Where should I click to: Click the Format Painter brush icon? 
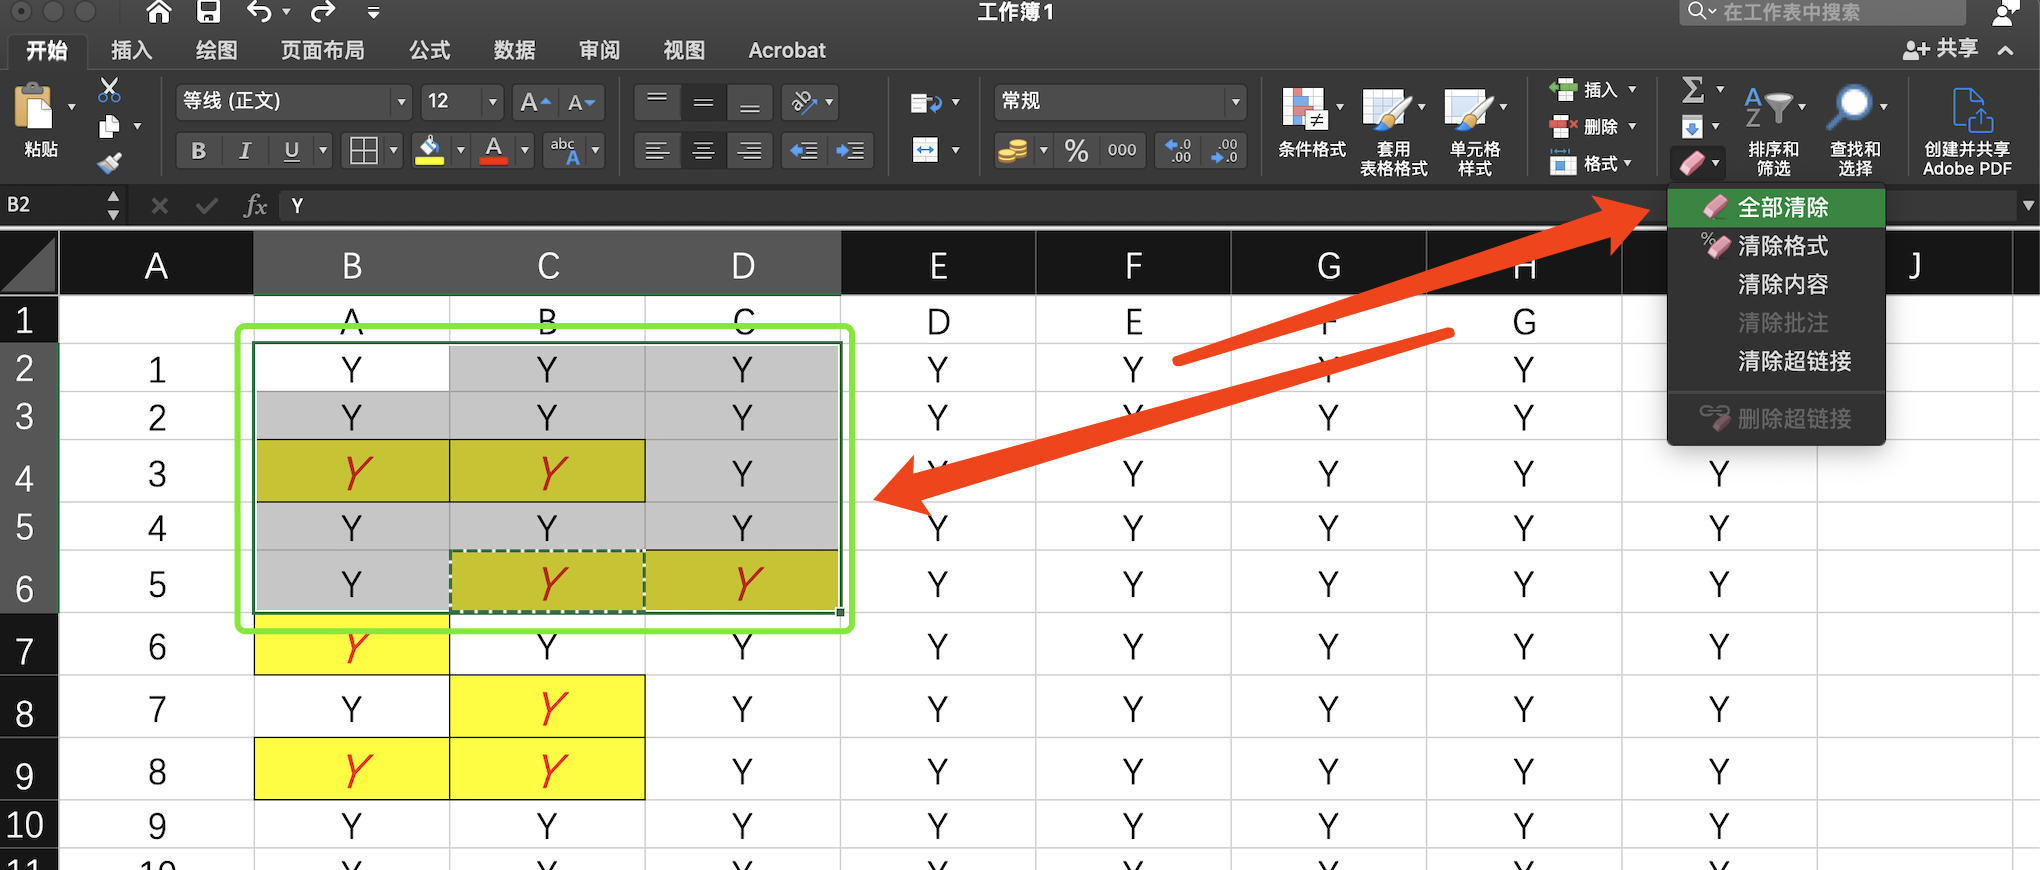(x=110, y=162)
